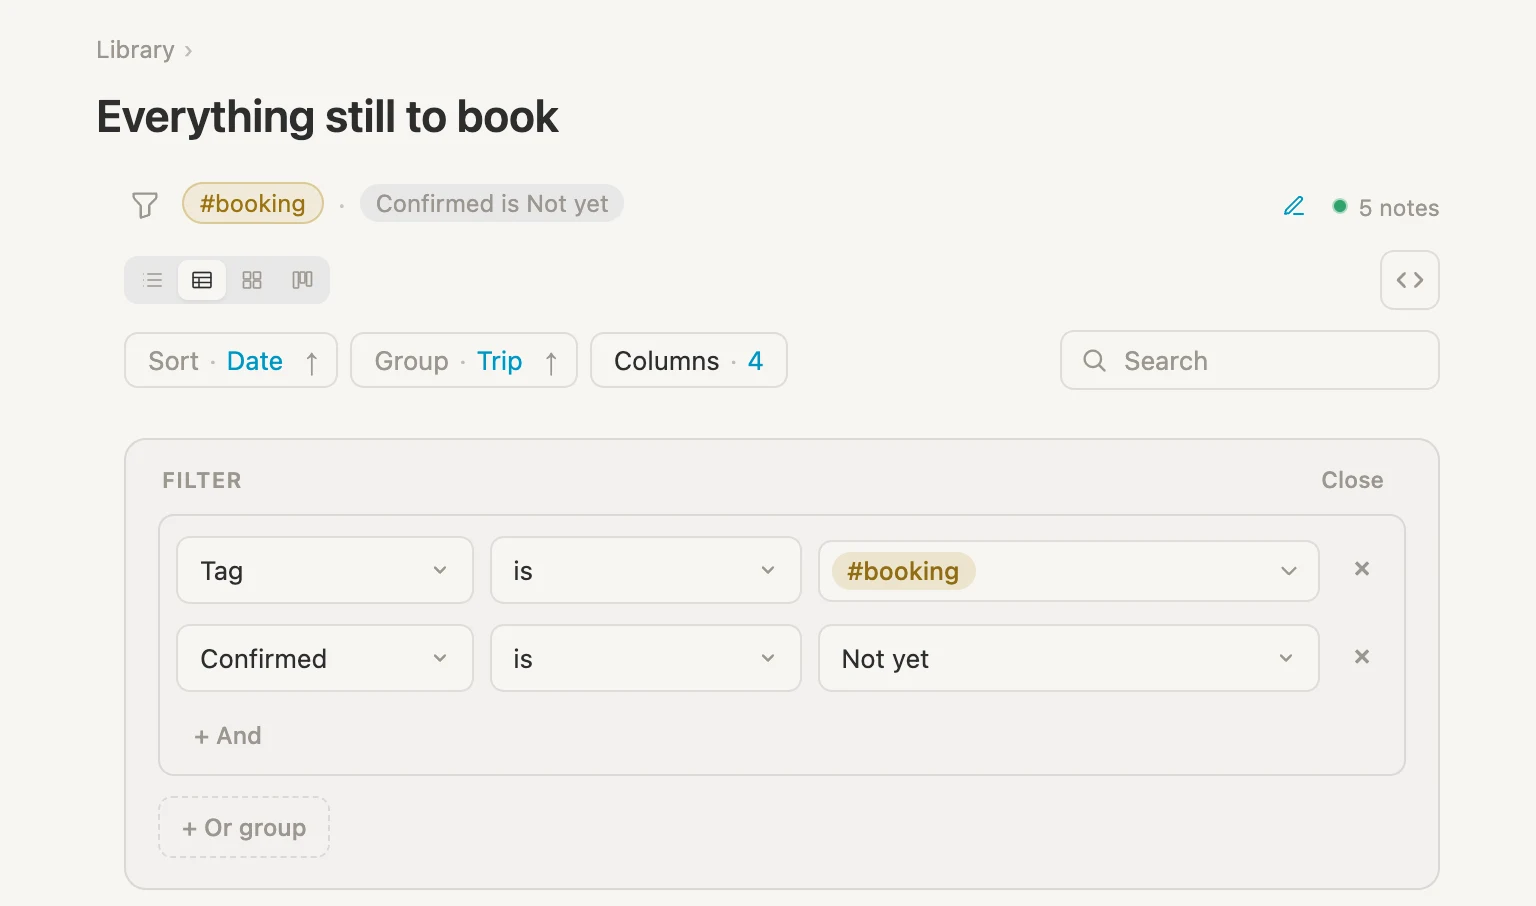Image resolution: width=1536 pixels, height=906 pixels.
Task: Reverse the Date sort direction arrow
Action: tap(312, 362)
